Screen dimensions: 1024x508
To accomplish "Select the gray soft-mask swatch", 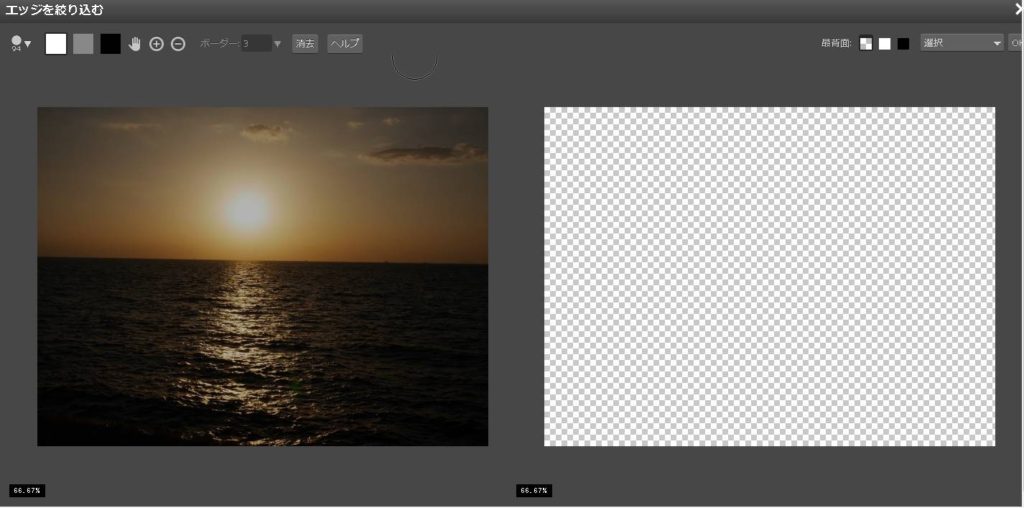I will (x=83, y=44).
